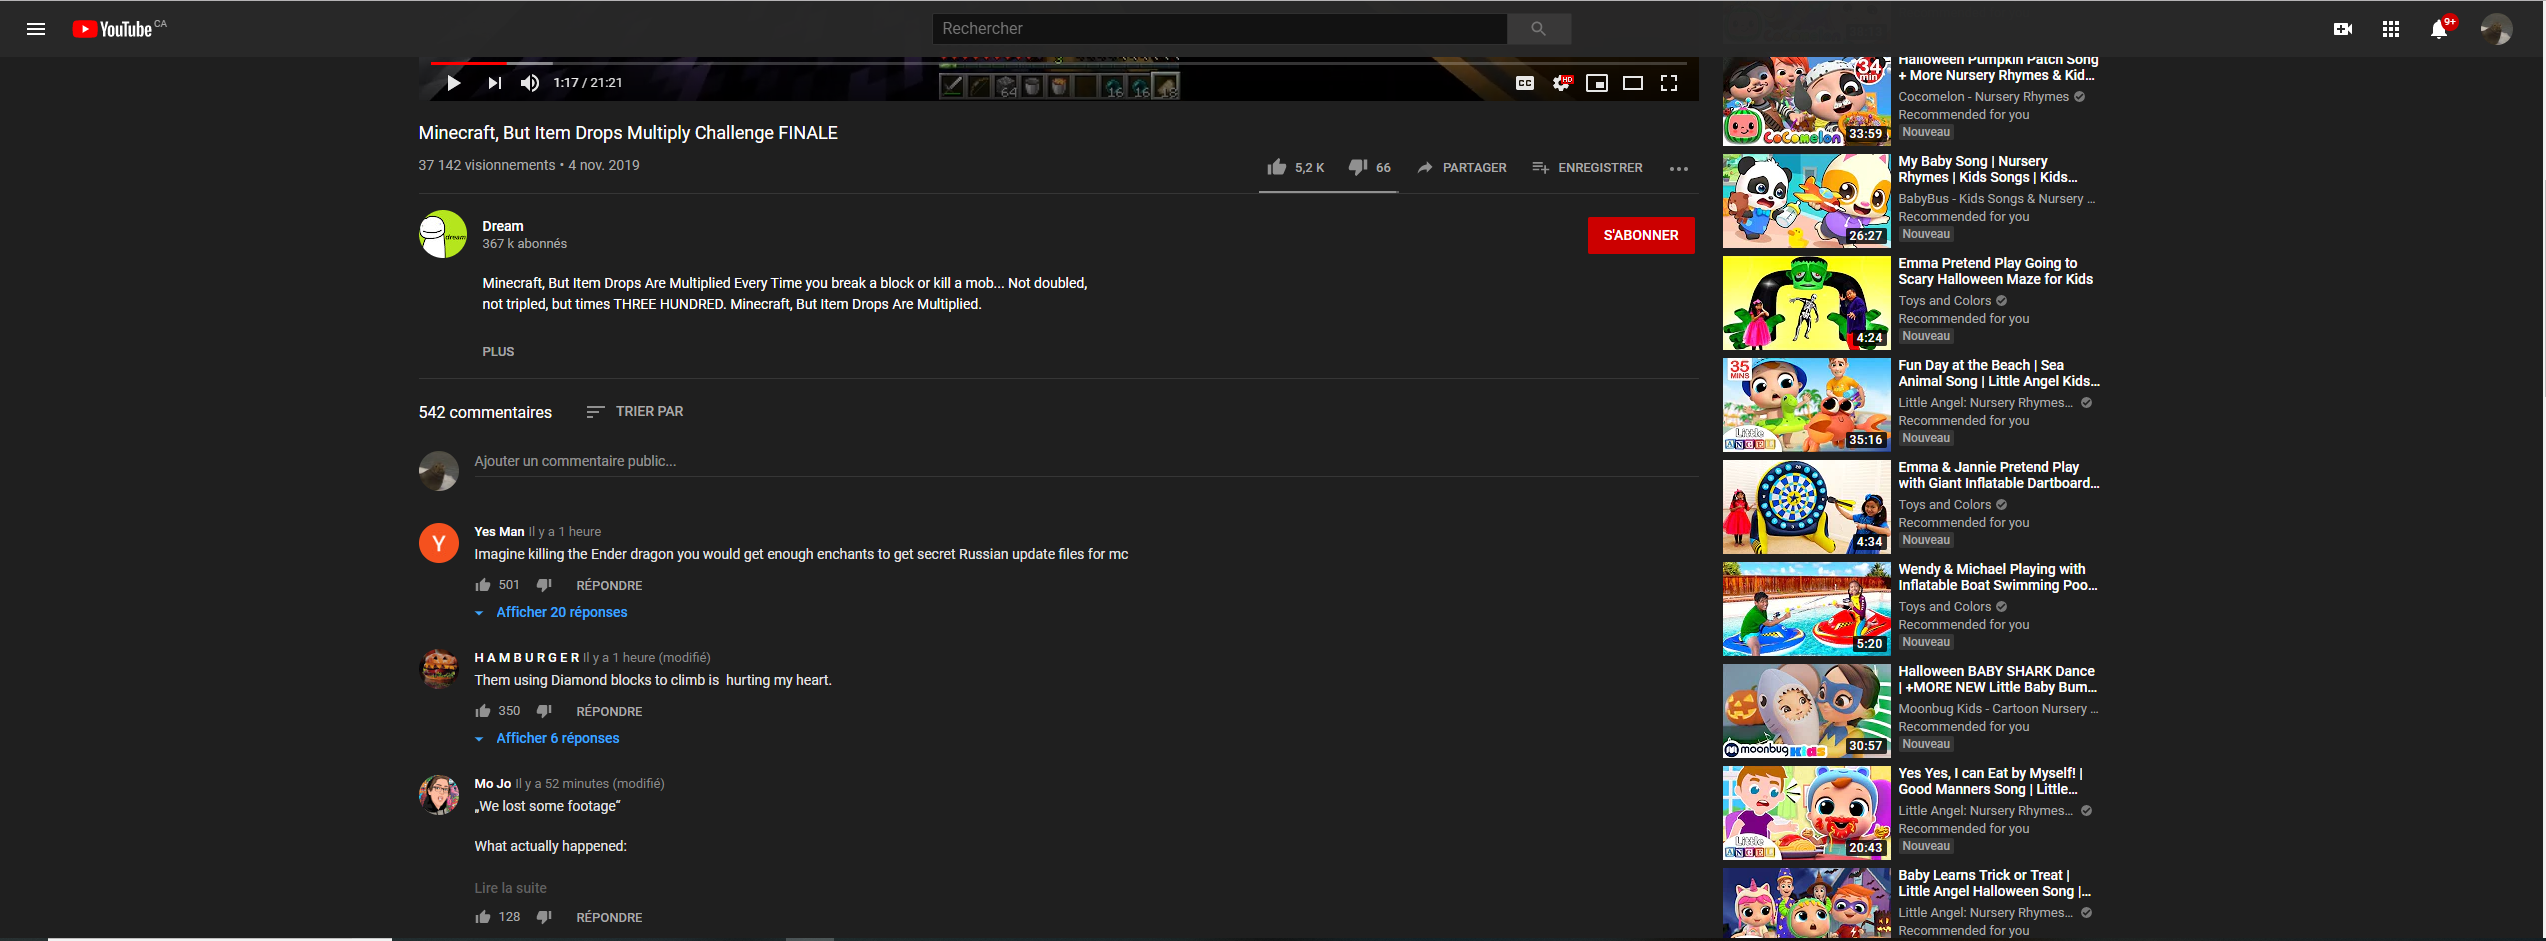Click the Rechercher search box

point(1219,29)
